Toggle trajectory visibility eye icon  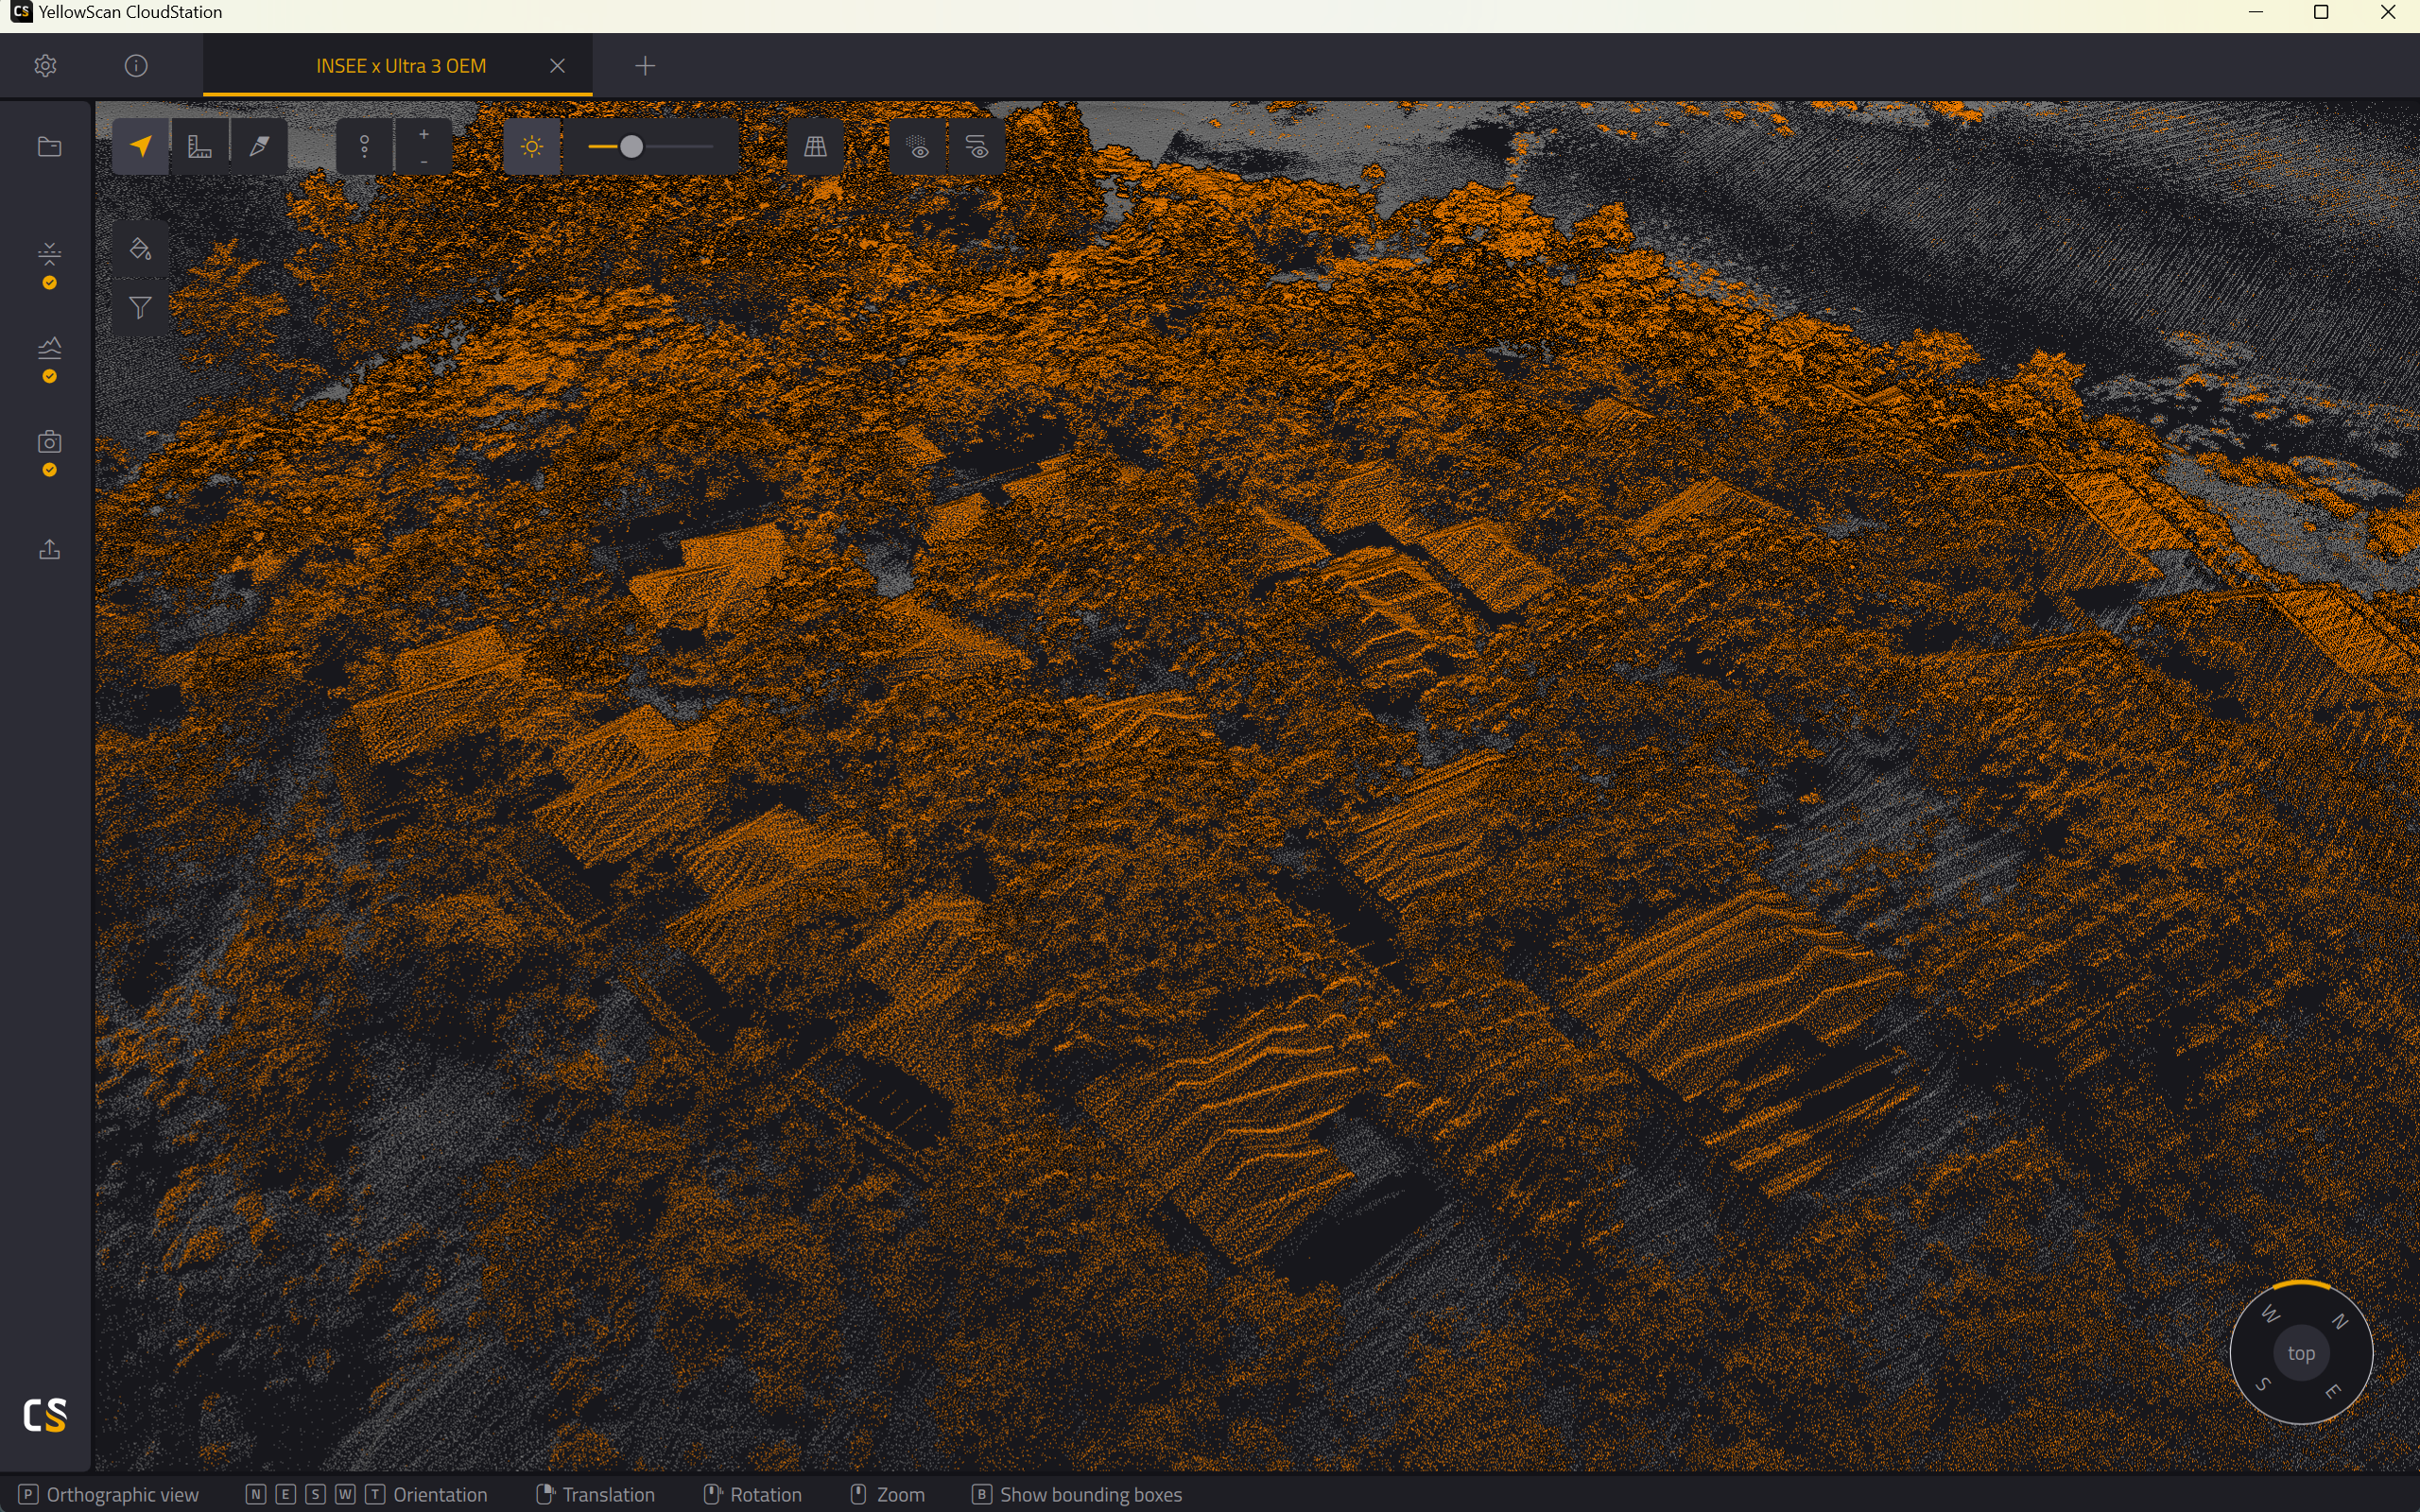(977, 147)
